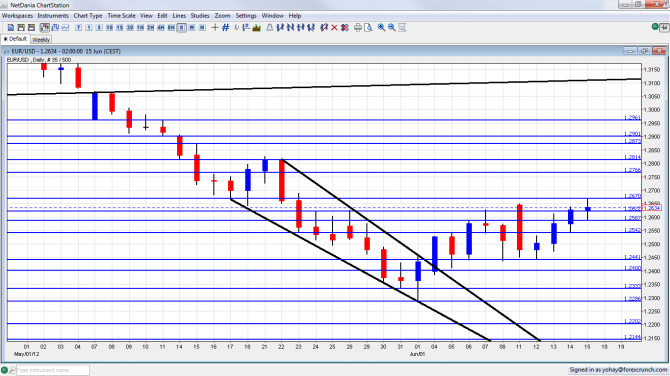The image size is (670, 376).
Task: Open the Window menu
Action: coord(273,15)
